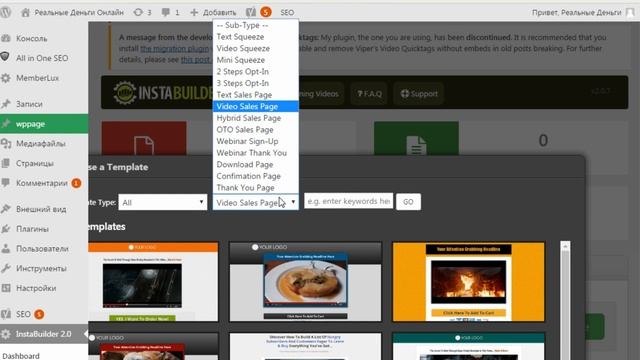Select Text Squeeze option
The height and width of the screenshot is (360, 640).
click(256, 37)
